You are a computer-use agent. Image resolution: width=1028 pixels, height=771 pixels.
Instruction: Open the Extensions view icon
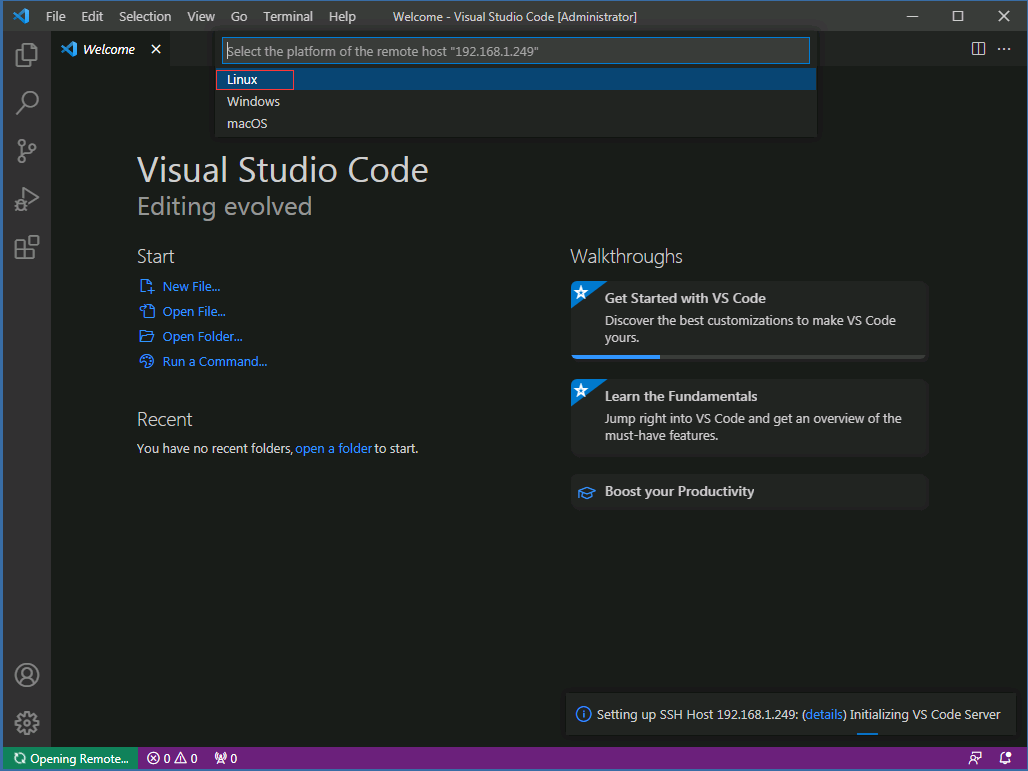tap(27, 247)
